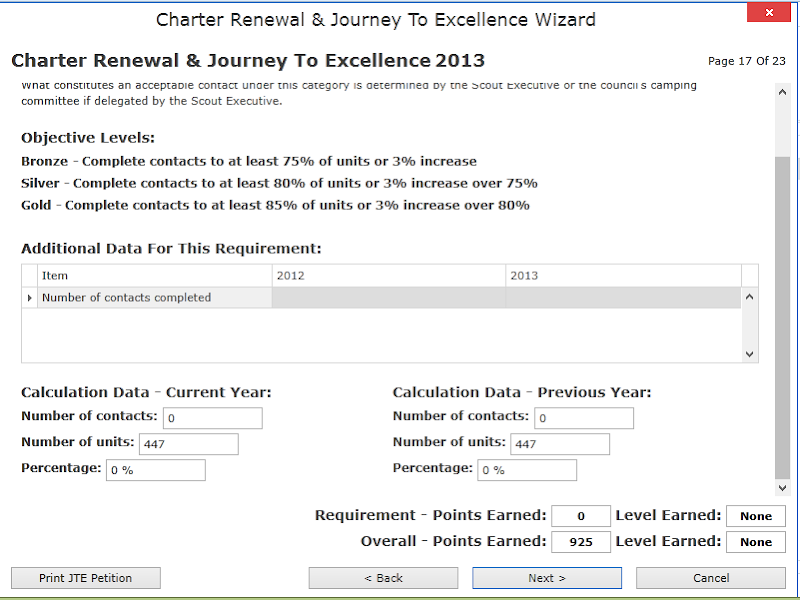Click the Item column header

click(x=155, y=276)
